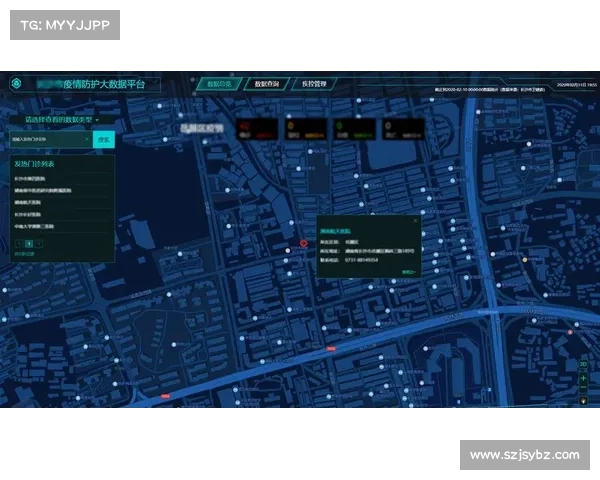Clear the search box with the X icon

(87, 139)
